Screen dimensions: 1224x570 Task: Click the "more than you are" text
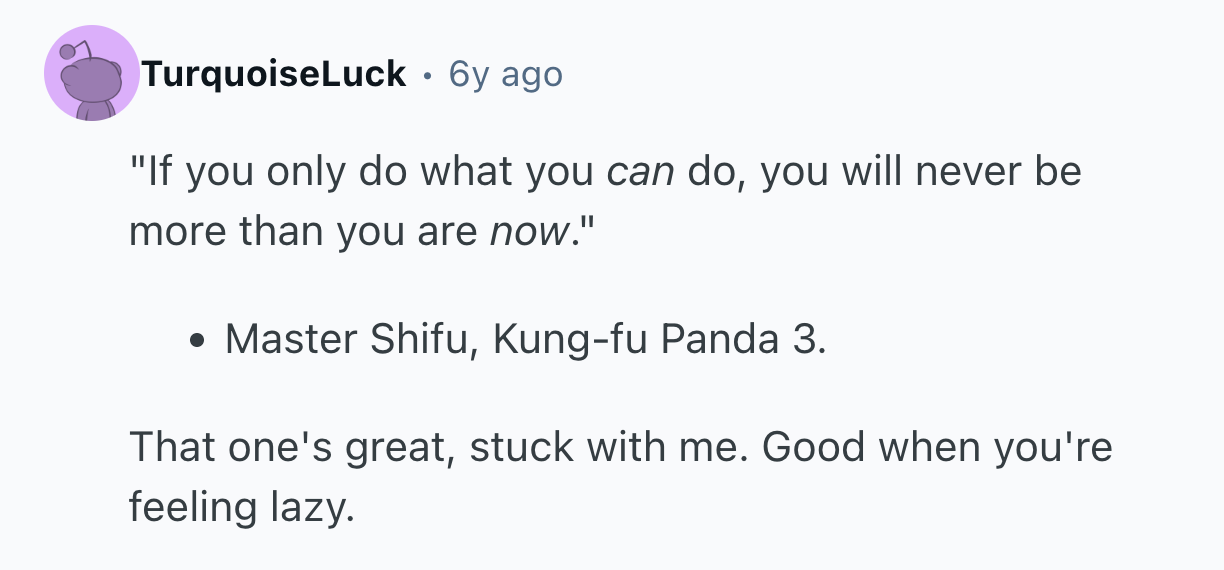[304, 232]
